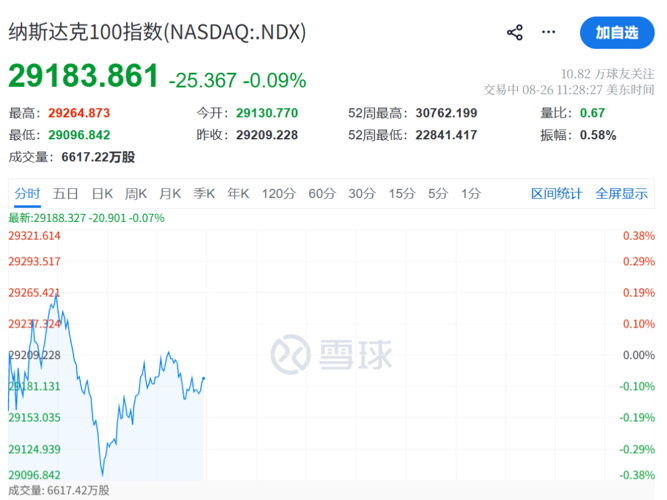Select the 月K tab

point(170,194)
